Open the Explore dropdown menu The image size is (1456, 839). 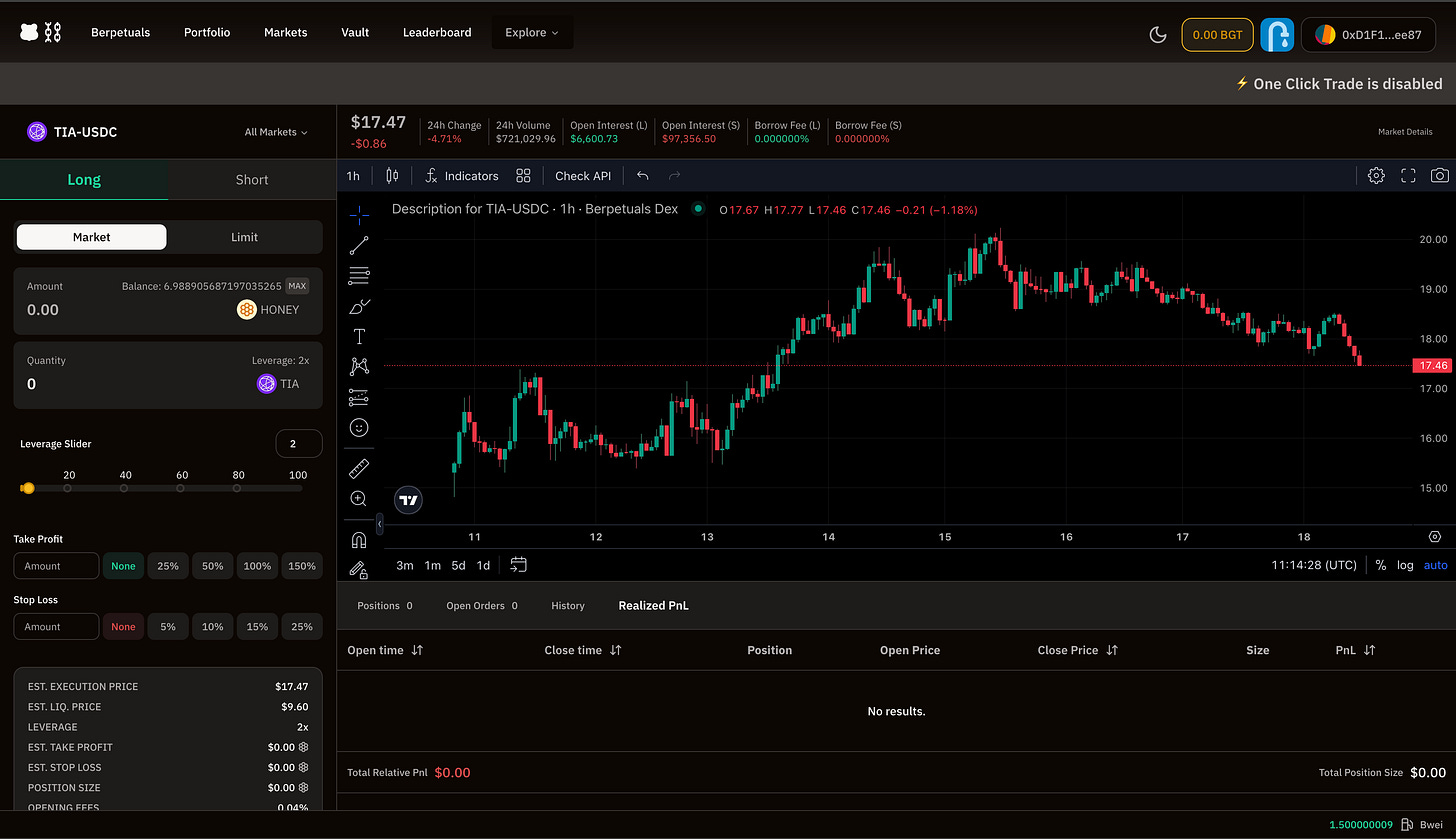pos(532,33)
